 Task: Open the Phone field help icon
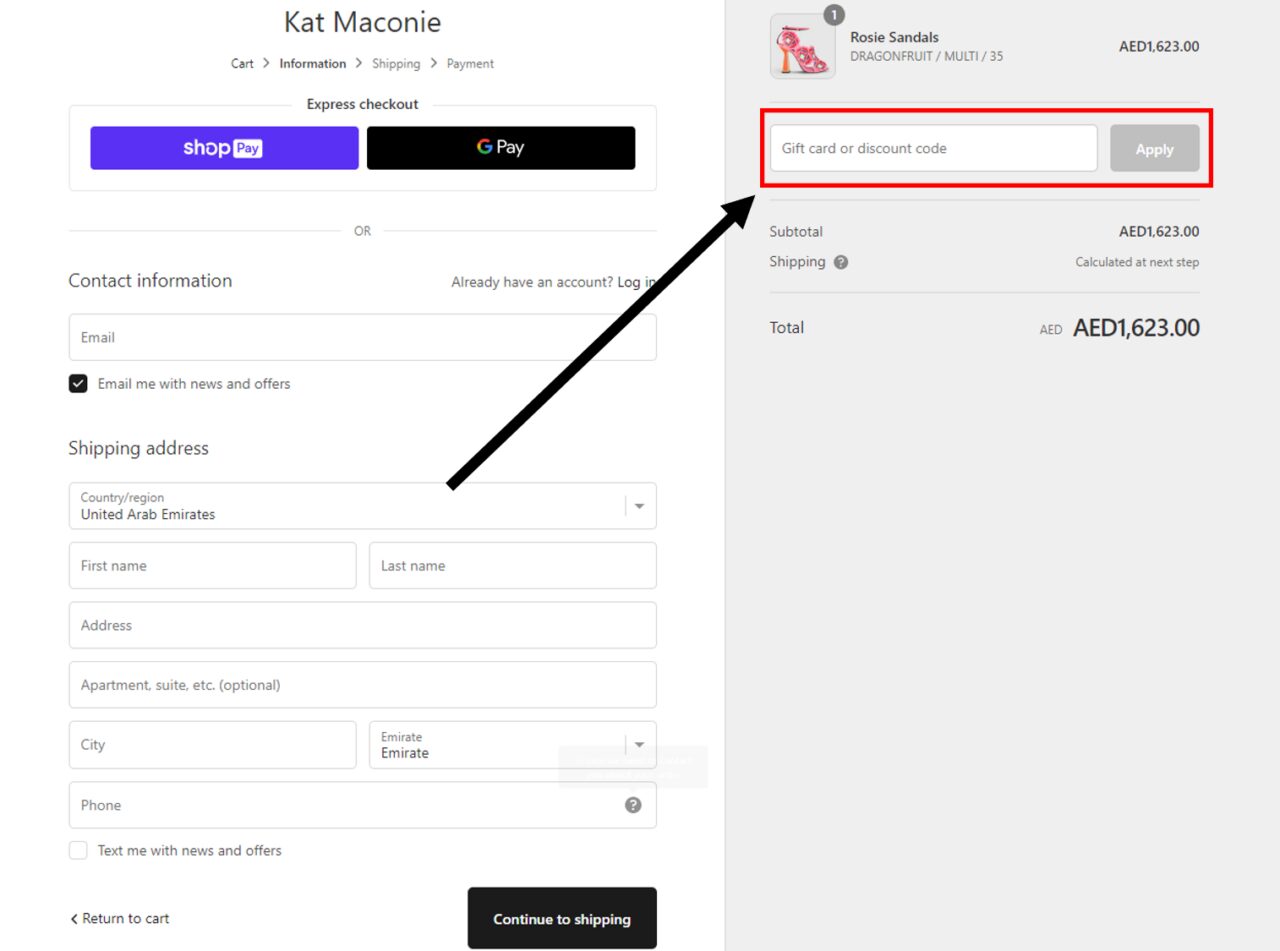(x=633, y=805)
